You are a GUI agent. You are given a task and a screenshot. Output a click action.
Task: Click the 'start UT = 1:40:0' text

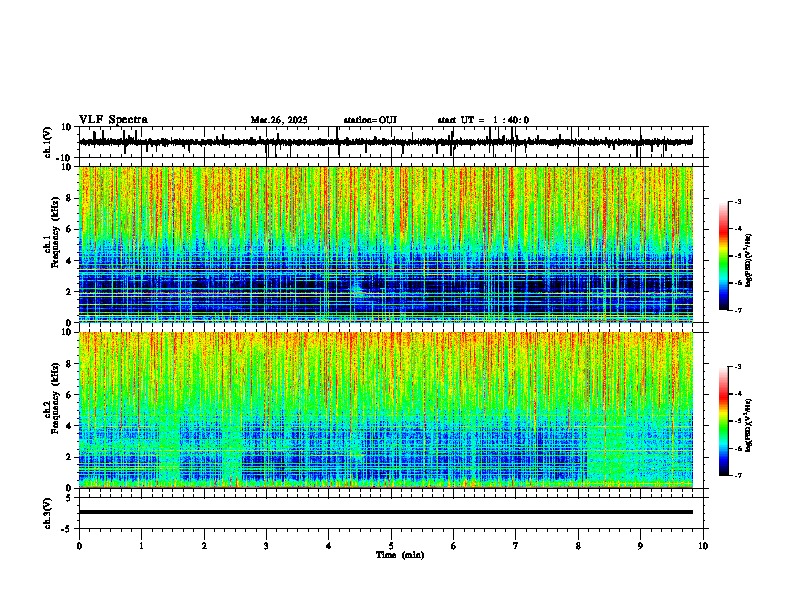click(483, 120)
